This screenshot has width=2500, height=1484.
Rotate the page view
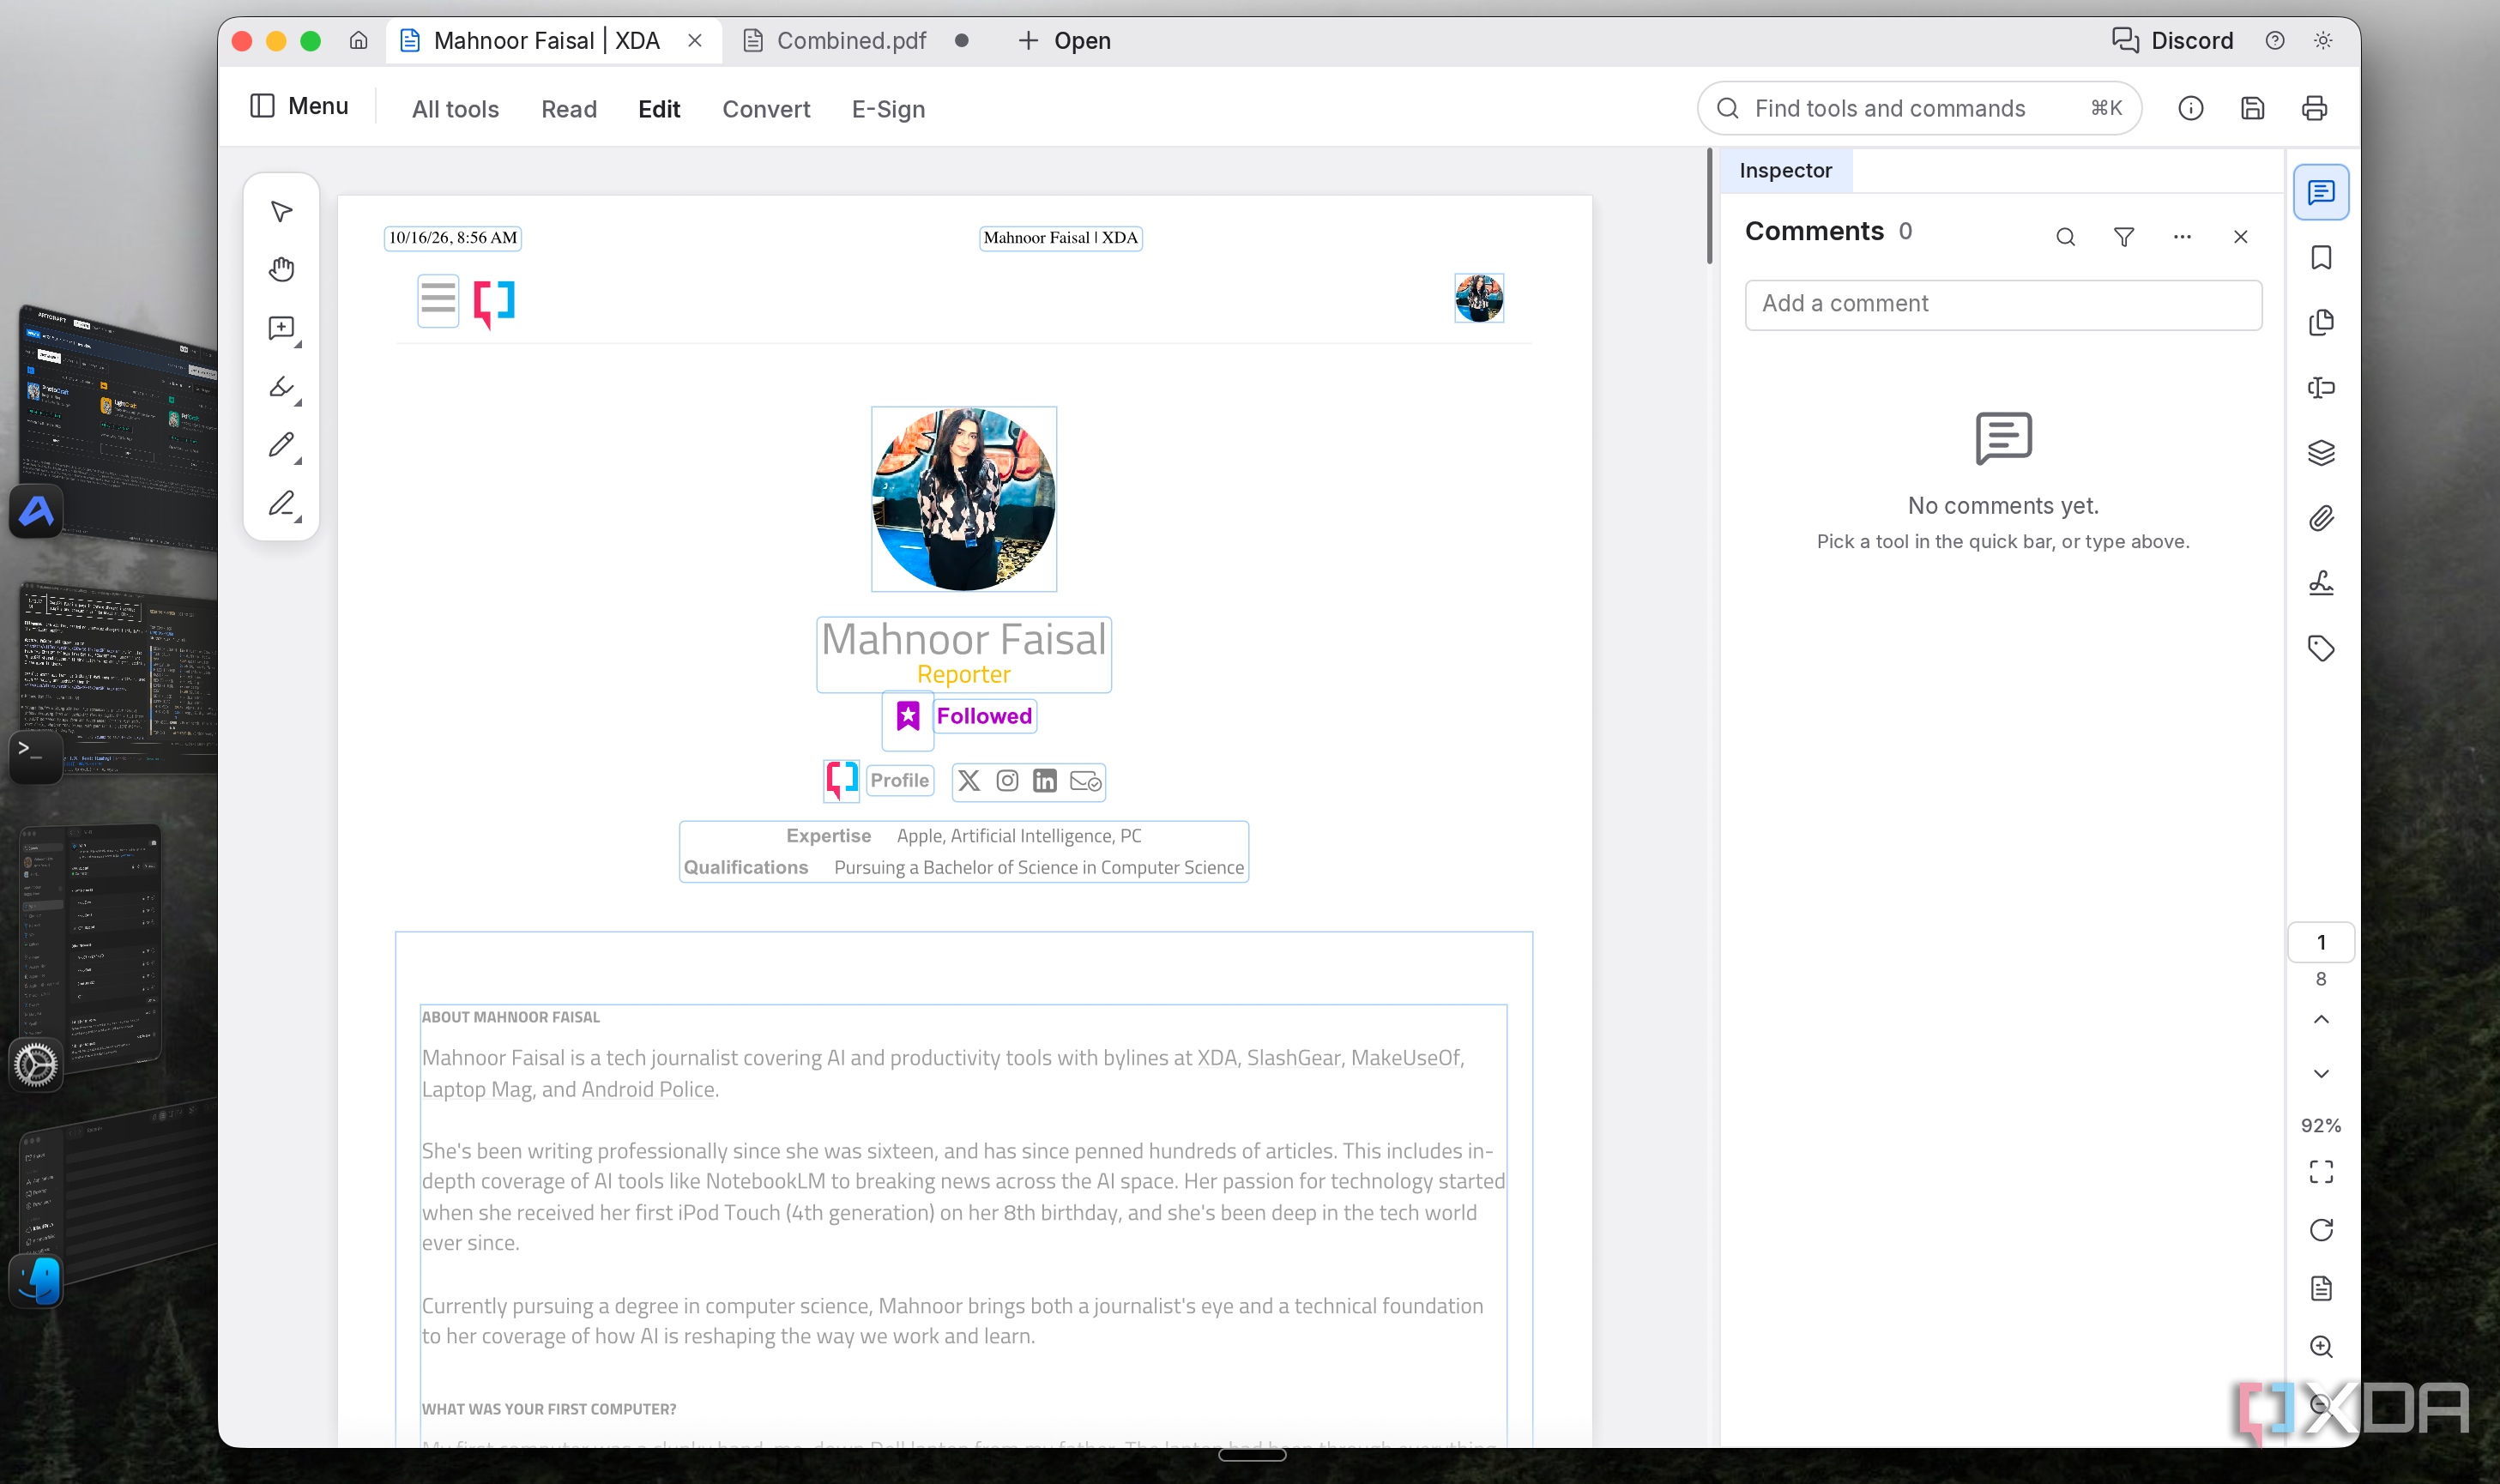pyautogui.click(x=2320, y=1230)
